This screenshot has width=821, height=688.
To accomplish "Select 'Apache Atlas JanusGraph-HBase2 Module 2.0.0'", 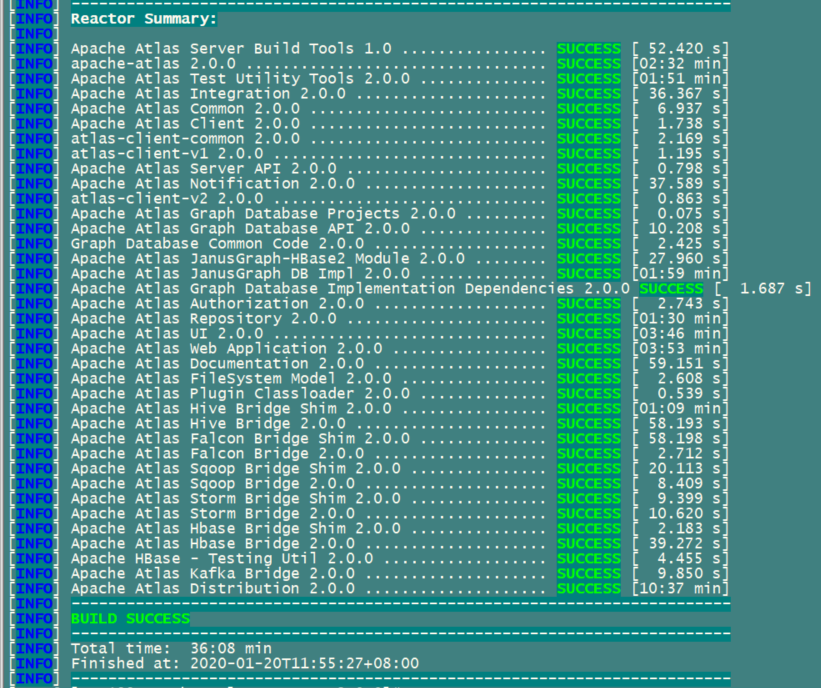I will pos(268,259).
